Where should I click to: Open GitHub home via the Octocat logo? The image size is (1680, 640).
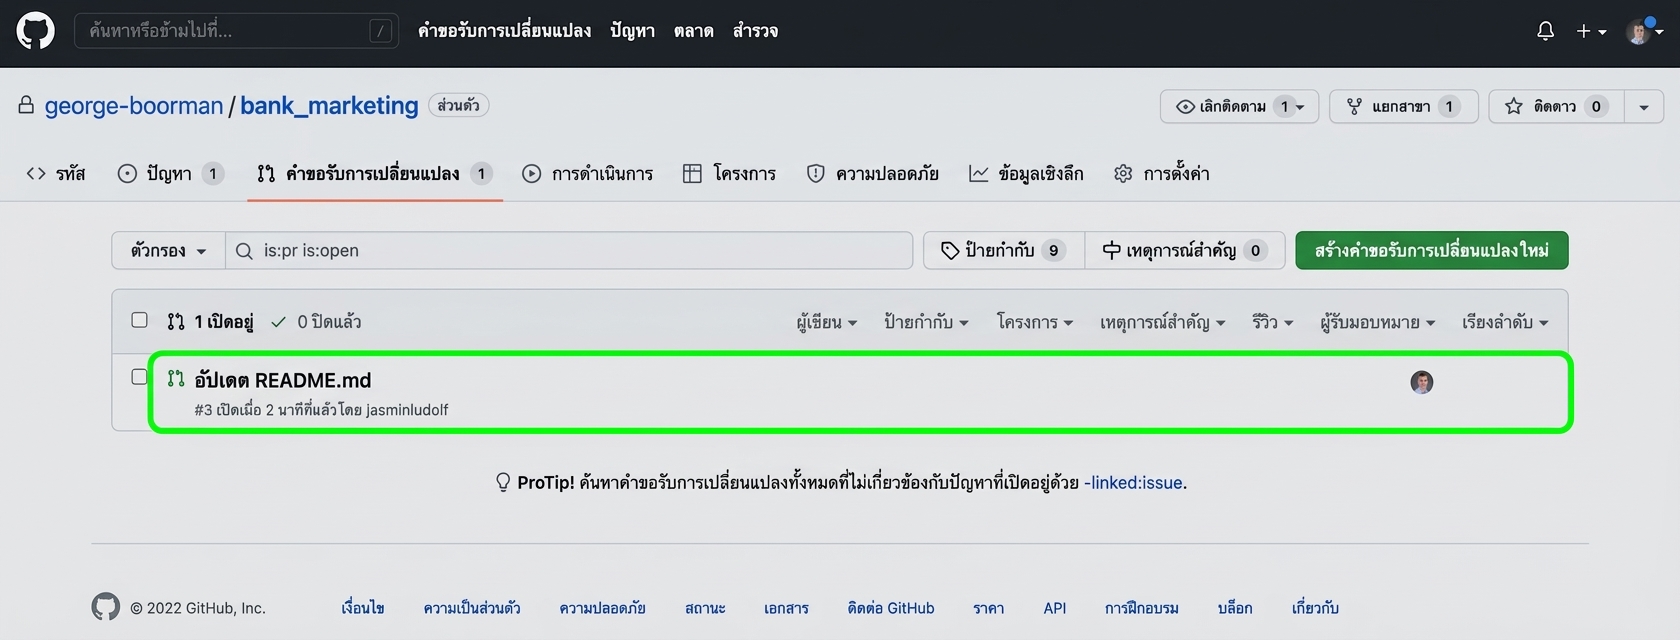[35, 31]
